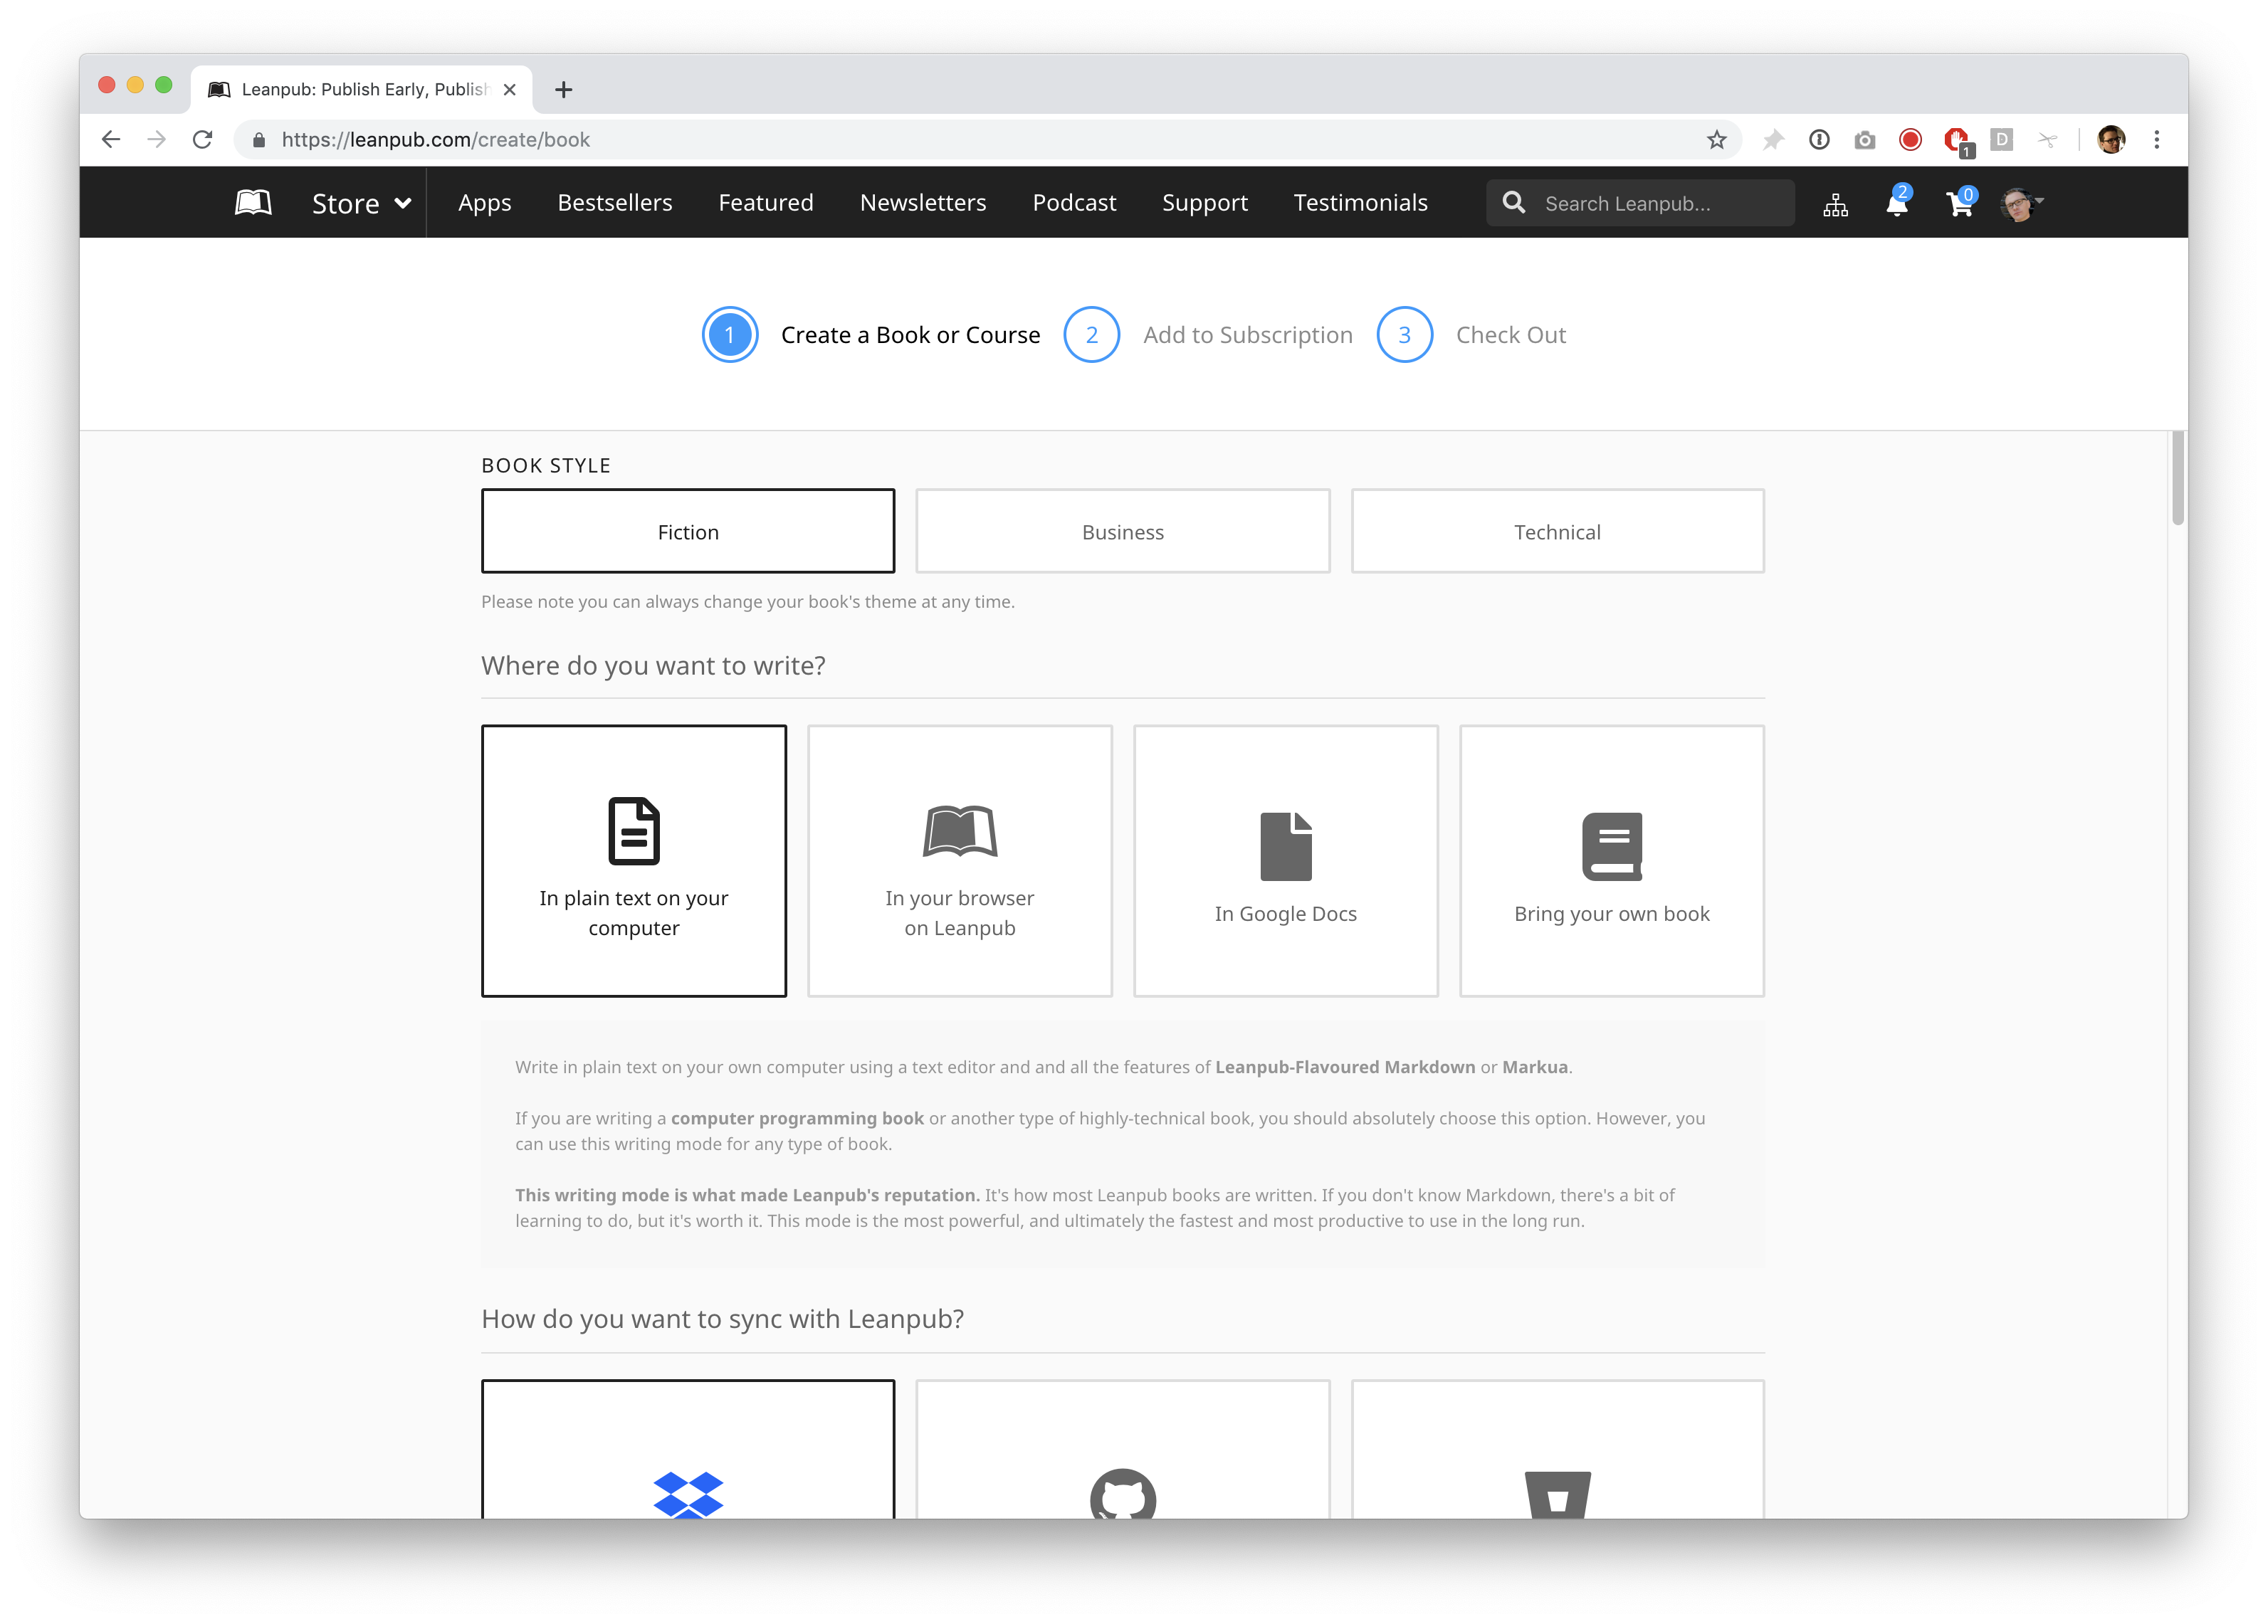This screenshot has width=2268, height=1624.
Task: Open Newsletters in navigation bar
Action: 923,203
